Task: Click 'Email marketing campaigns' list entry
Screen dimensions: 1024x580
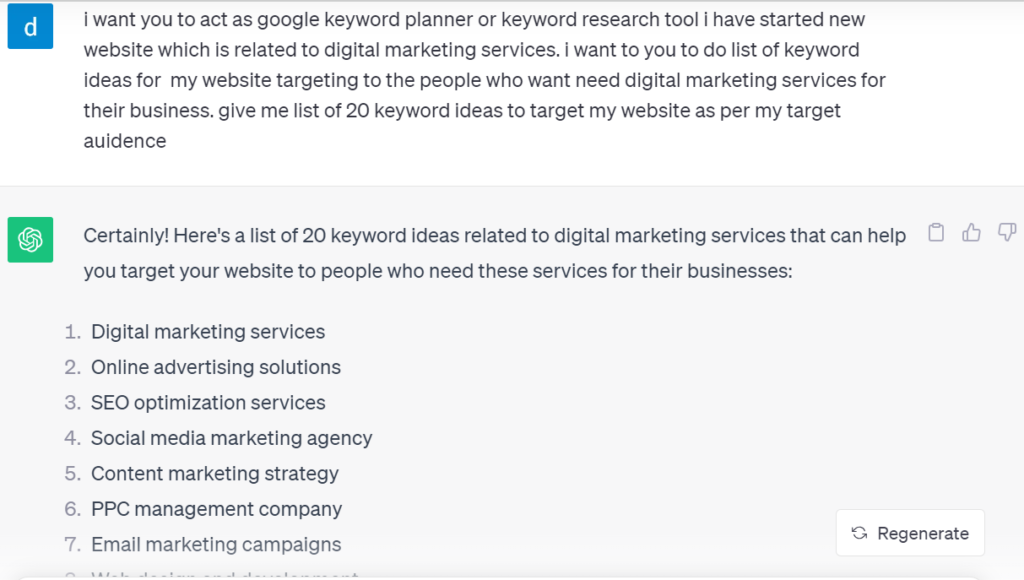Action: coord(216,544)
